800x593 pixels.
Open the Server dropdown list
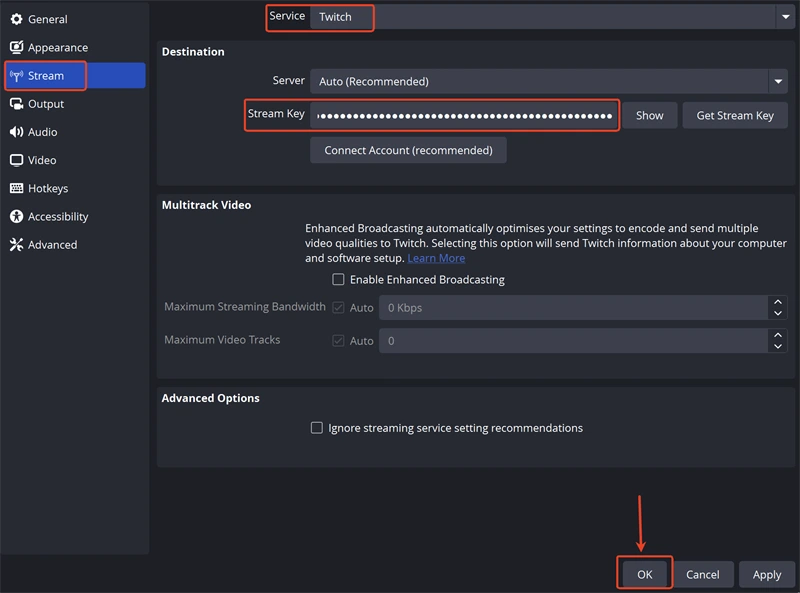[x=777, y=82]
